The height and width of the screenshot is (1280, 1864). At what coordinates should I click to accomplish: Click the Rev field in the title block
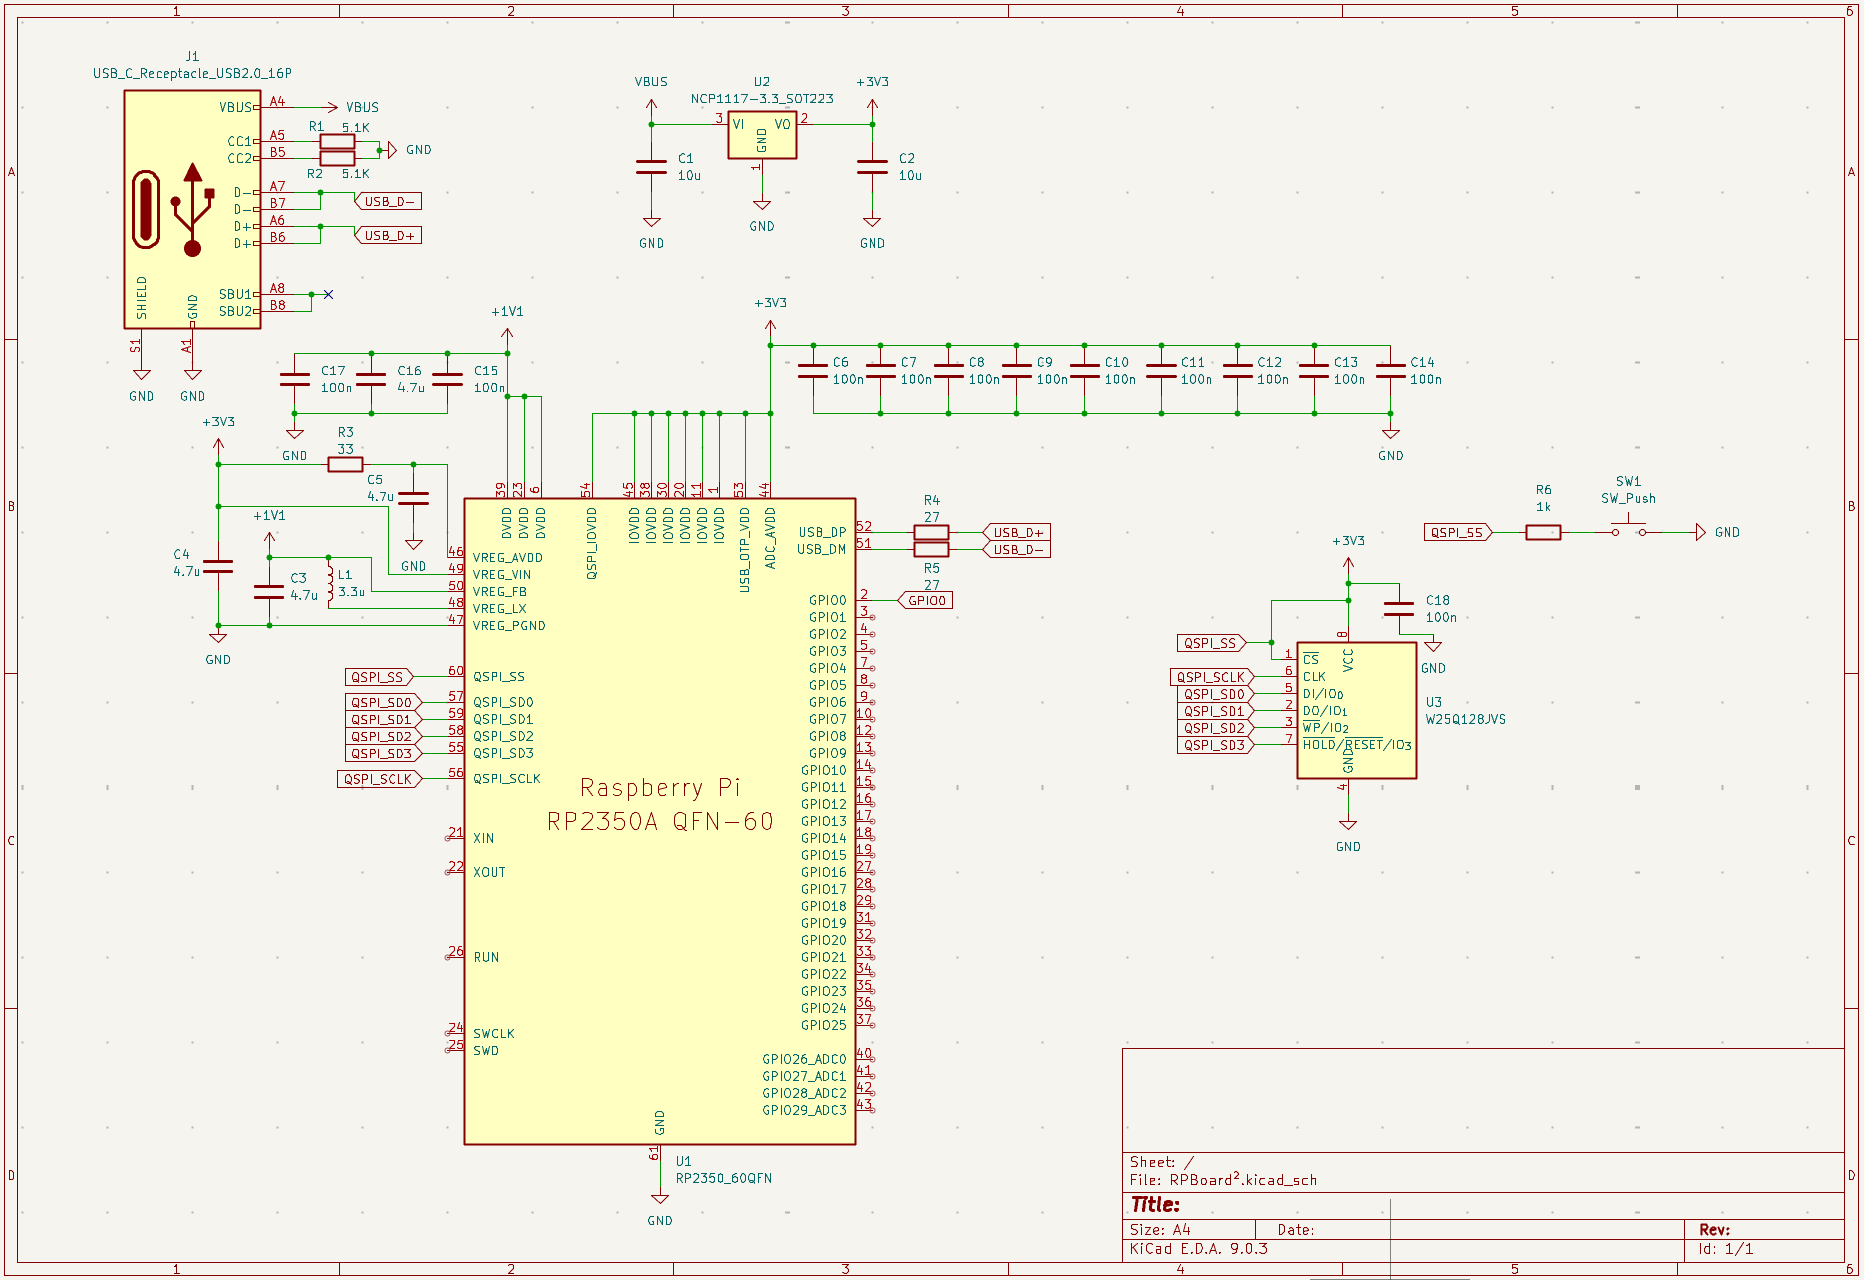pyautogui.click(x=1714, y=1229)
